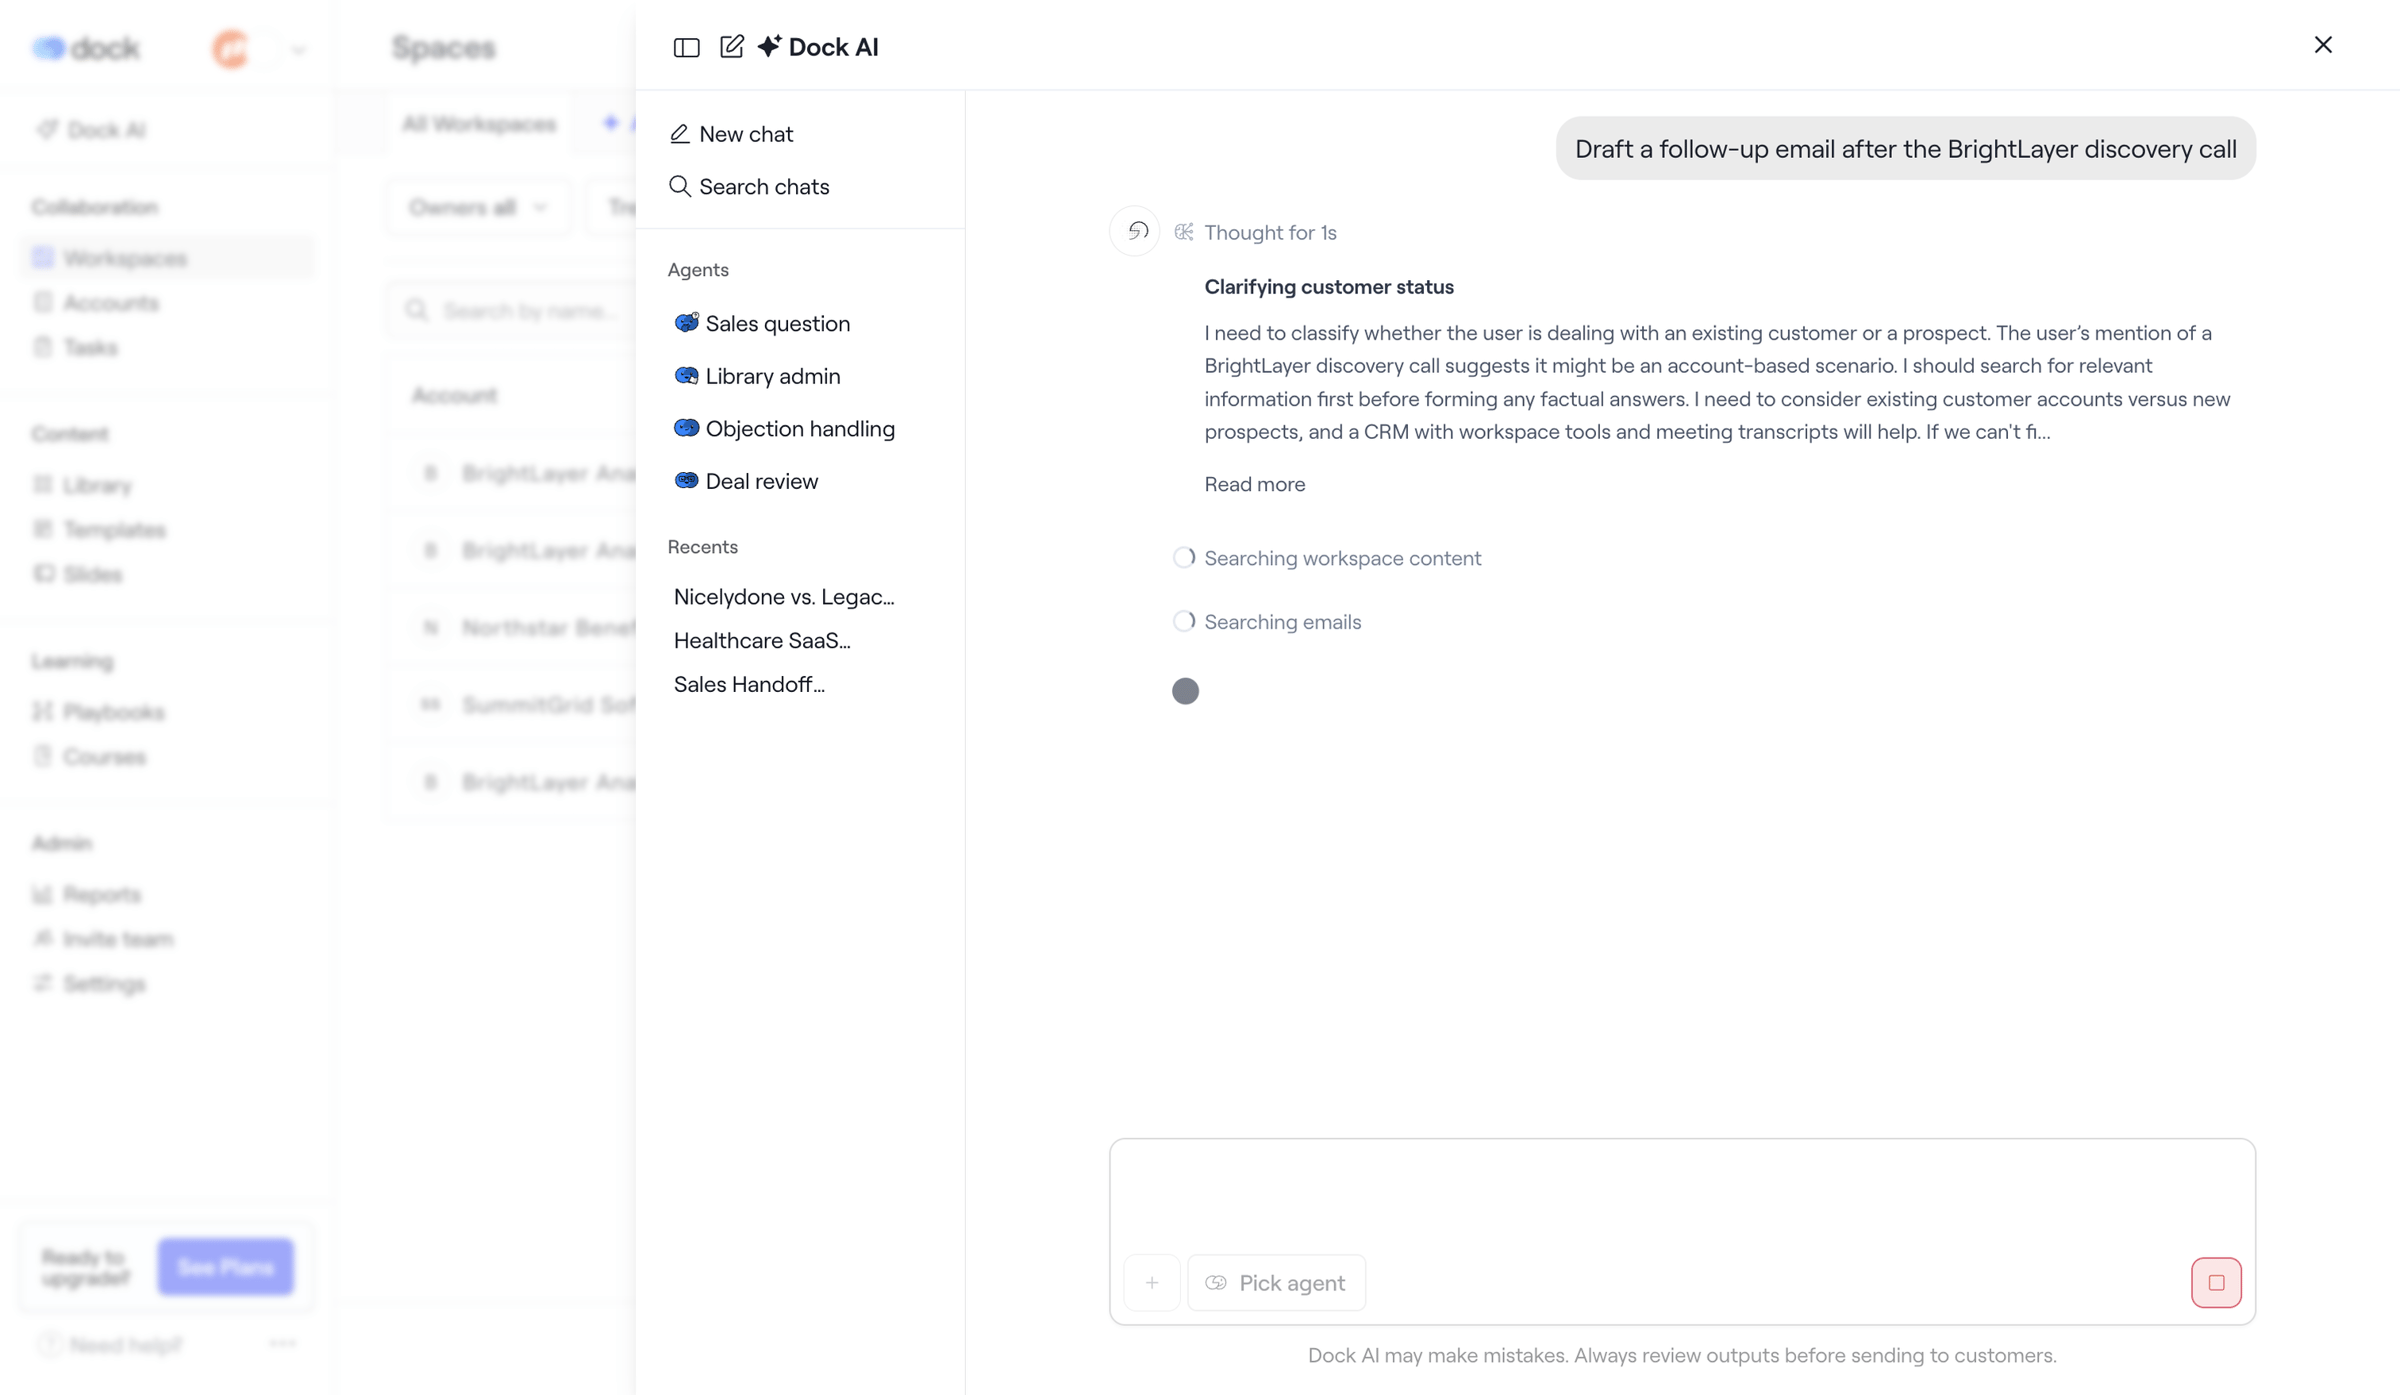
Task: Toggle the Dock AI sidebar panel icon
Action: [x=686, y=47]
